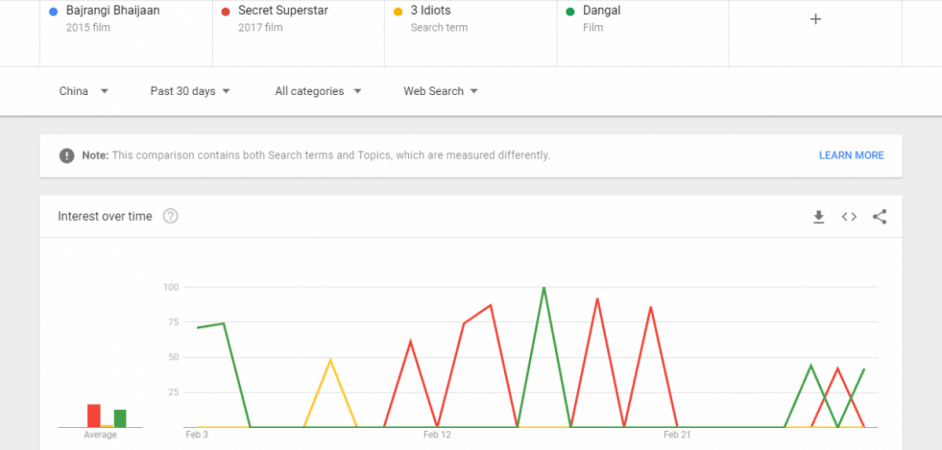The width and height of the screenshot is (942, 450).
Task: Click the Average label under bars
Action: 100,435
